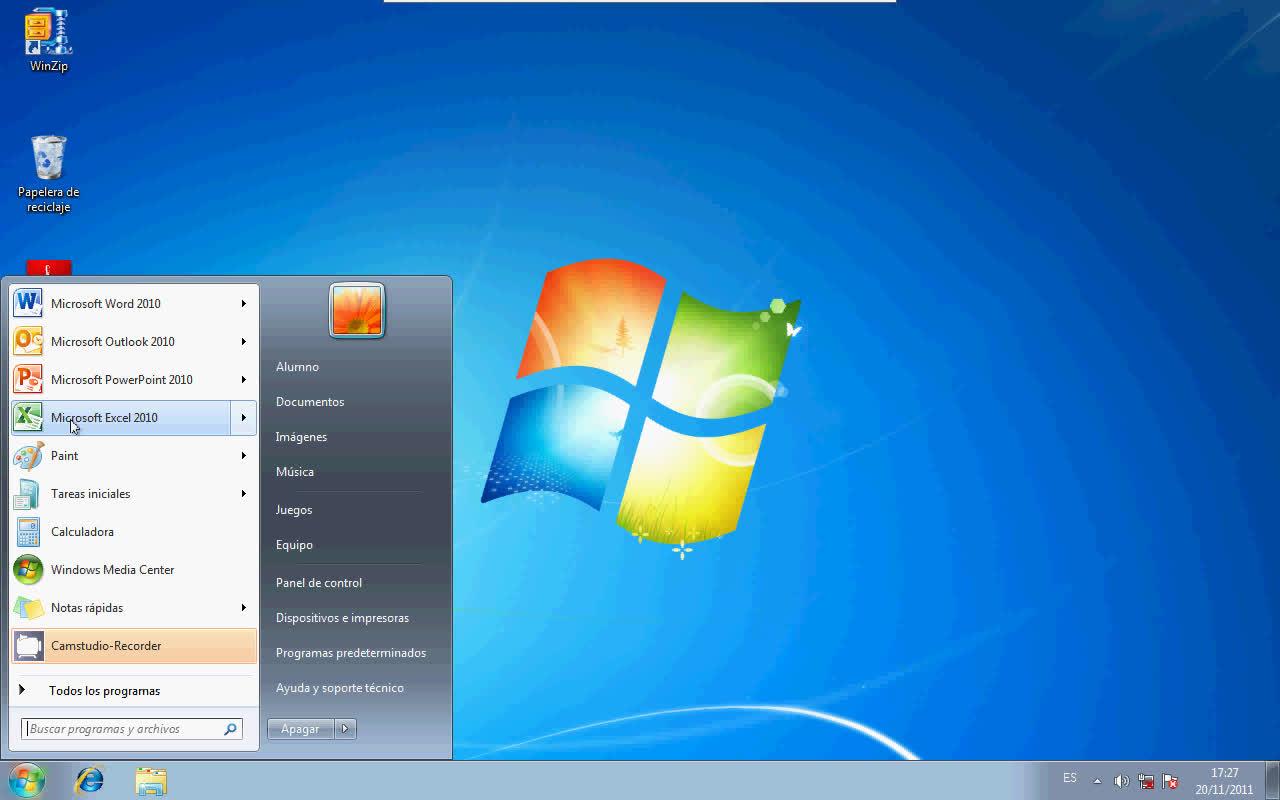Click the Apagar button
Viewport: 1280px width, 800px height.
pyautogui.click(x=300, y=729)
